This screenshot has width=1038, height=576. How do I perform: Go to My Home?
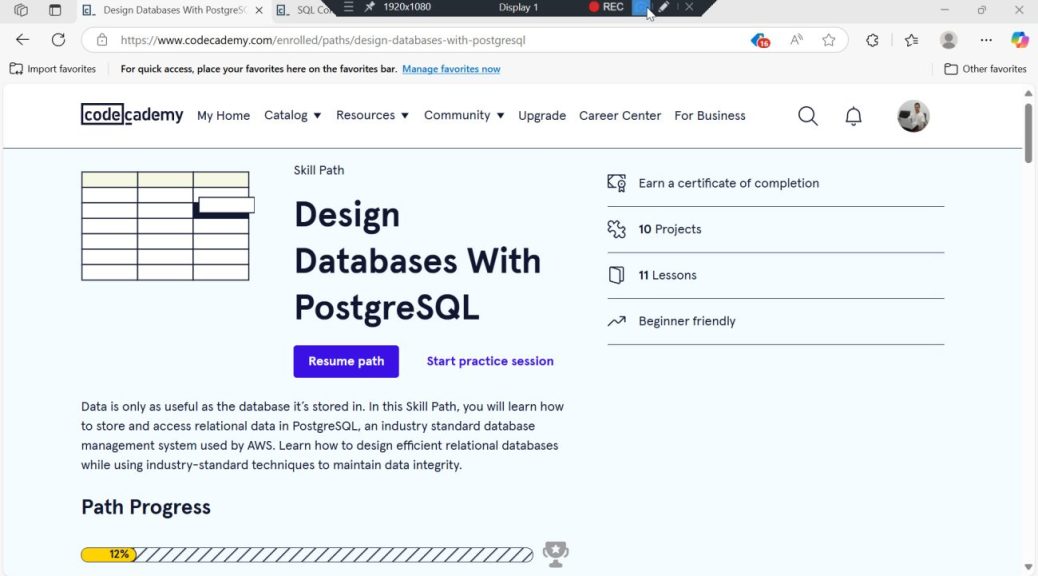click(223, 115)
